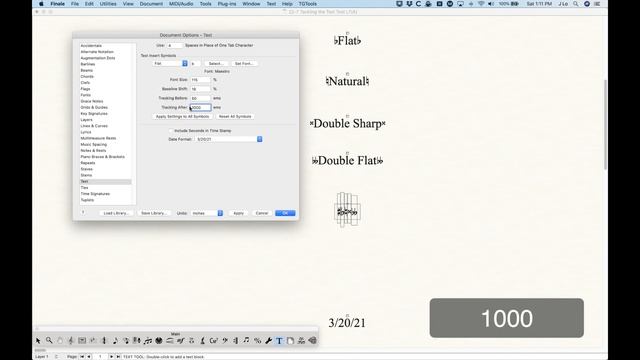This screenshot has width=640, height=360.
Task: Open the Notification Center icon
Action: 597,4
